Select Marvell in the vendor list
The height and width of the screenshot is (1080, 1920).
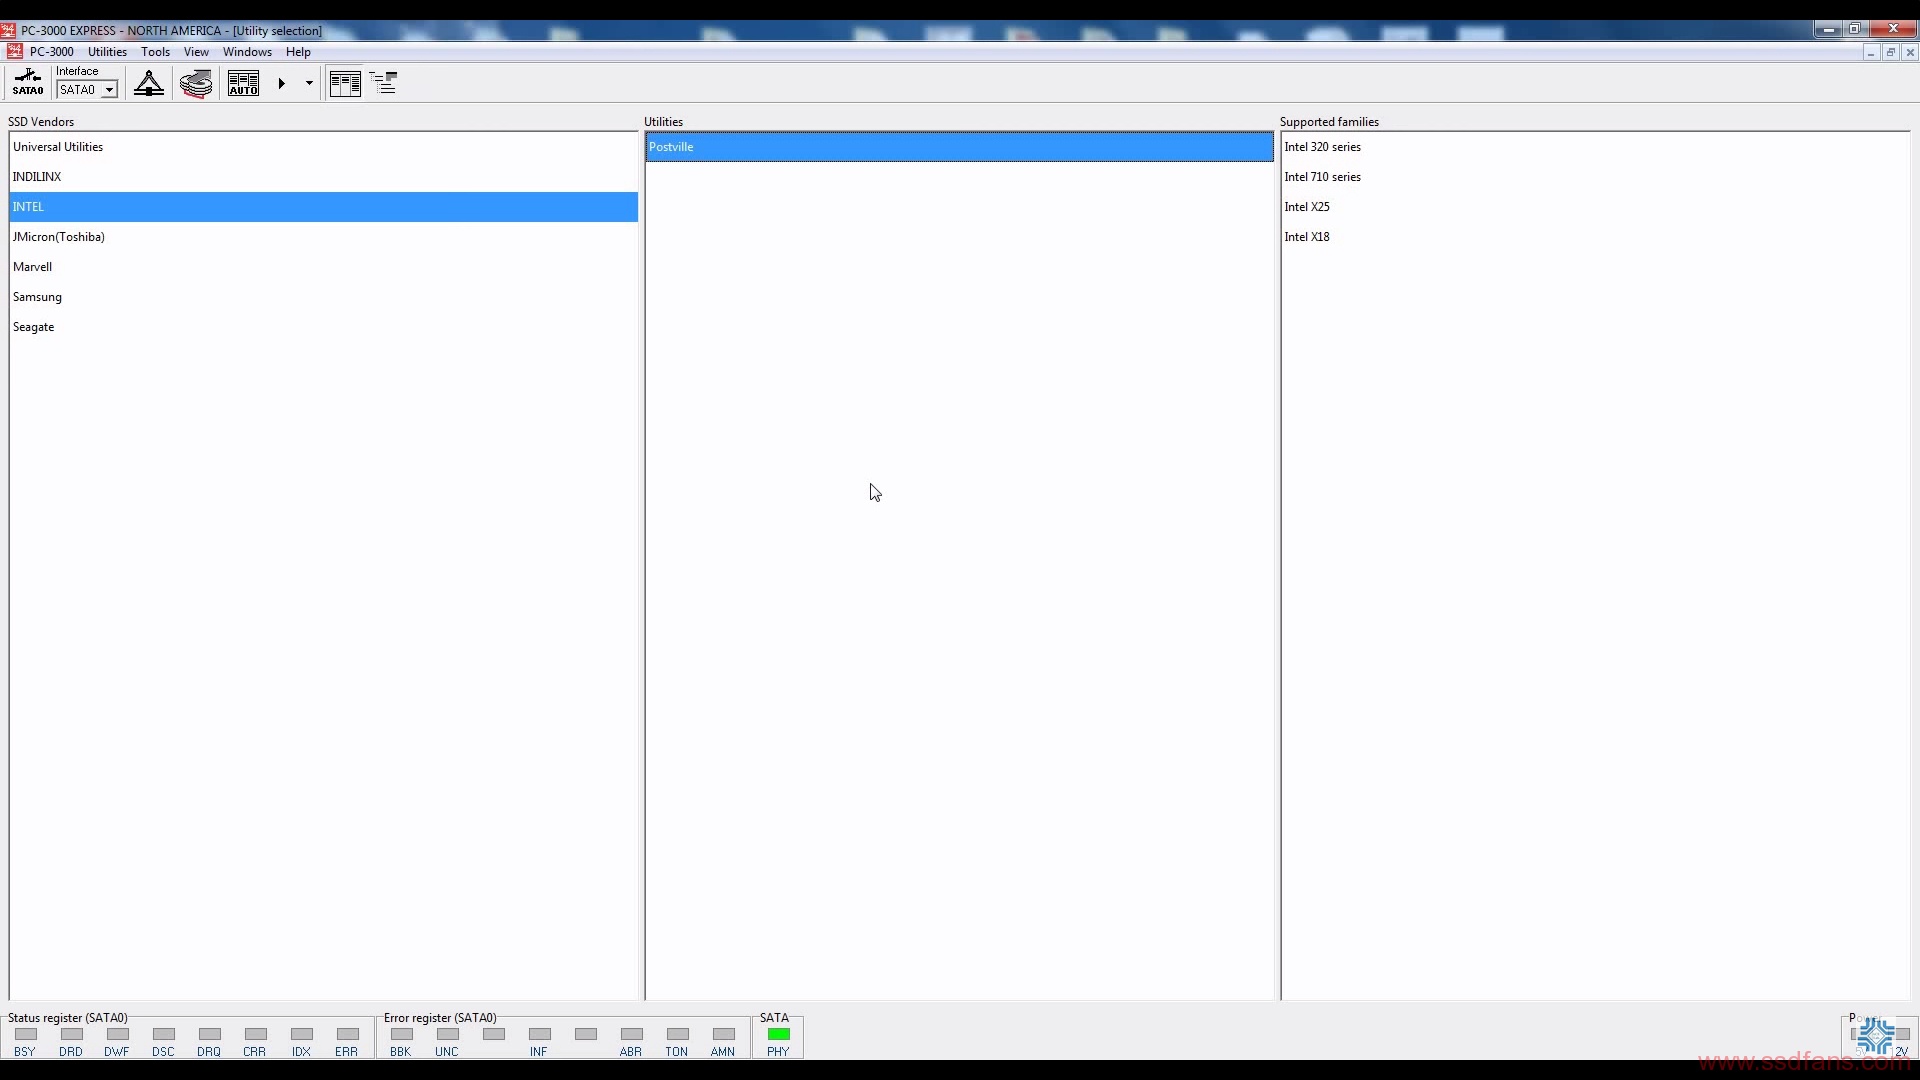[323, 267]
